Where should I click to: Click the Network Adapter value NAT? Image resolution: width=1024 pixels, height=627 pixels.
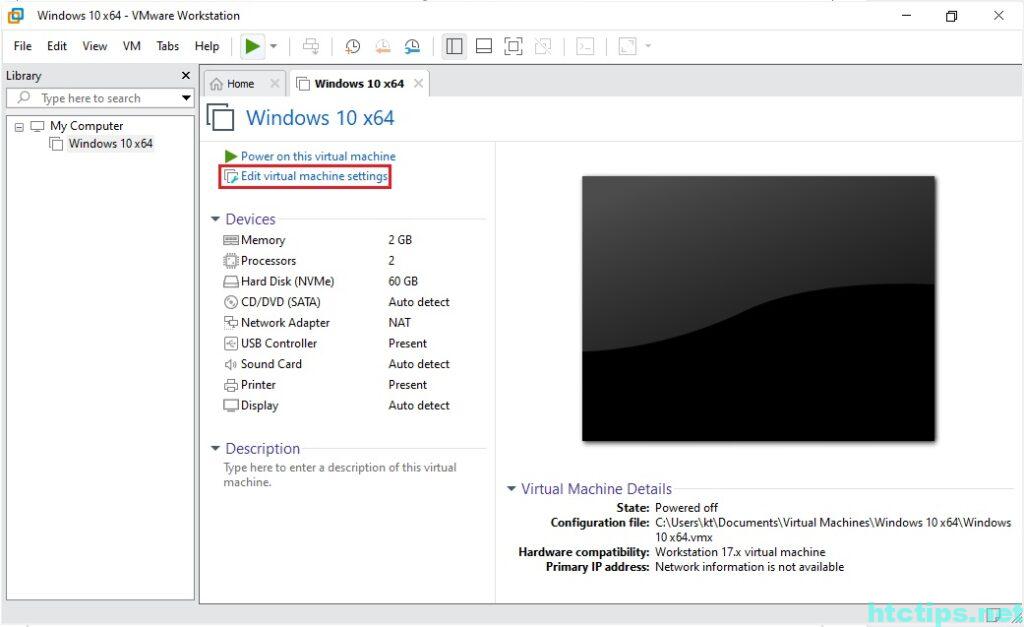[x=400, y=323]
